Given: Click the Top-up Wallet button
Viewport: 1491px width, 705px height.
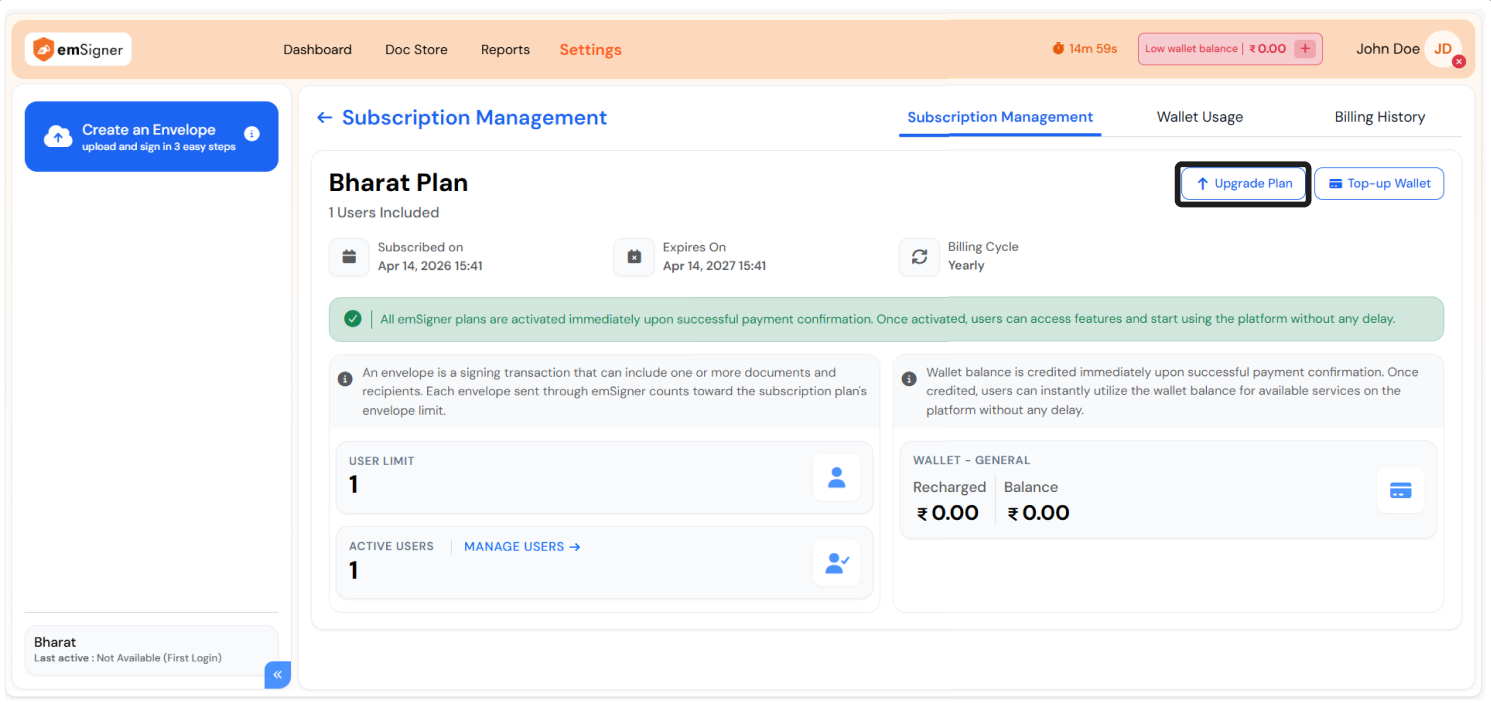Looking at the screenshot, I should click(x=1378, y=184).
